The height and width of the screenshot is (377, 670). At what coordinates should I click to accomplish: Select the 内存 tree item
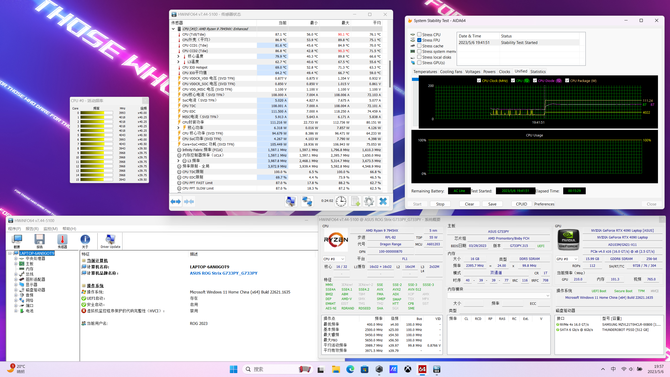(x=29, y=269)
